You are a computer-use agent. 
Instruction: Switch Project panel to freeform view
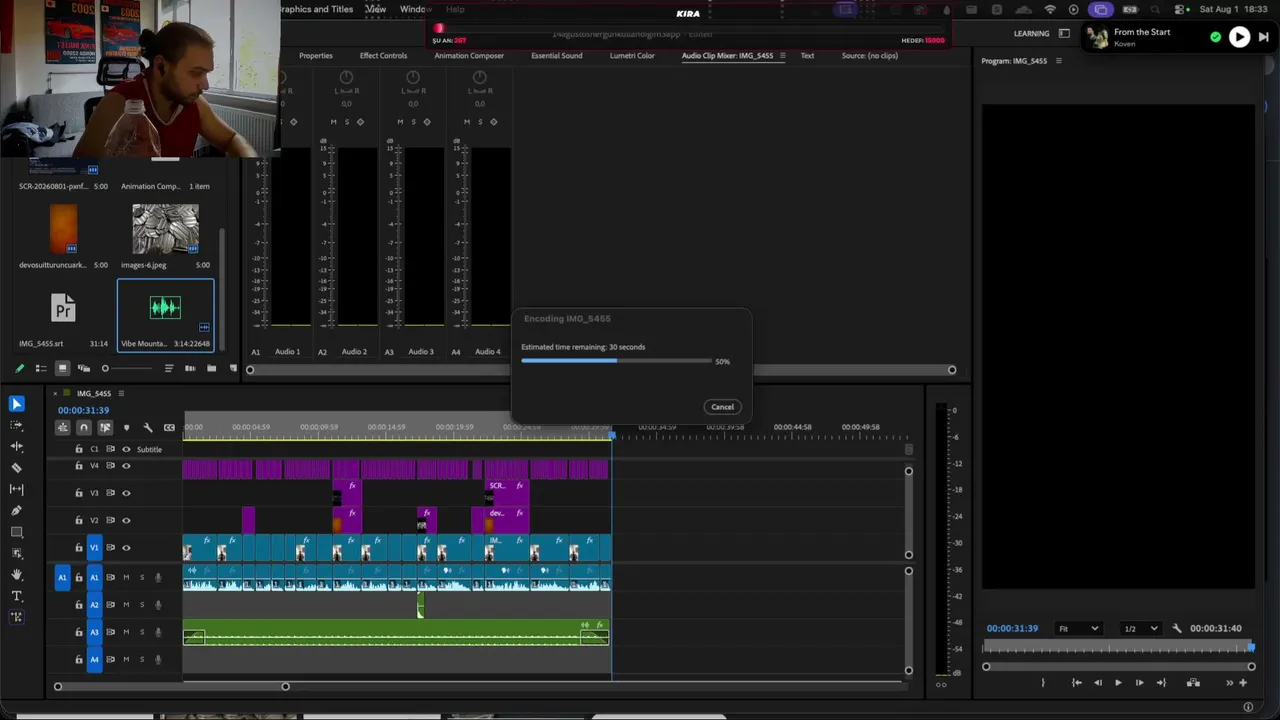84,368
